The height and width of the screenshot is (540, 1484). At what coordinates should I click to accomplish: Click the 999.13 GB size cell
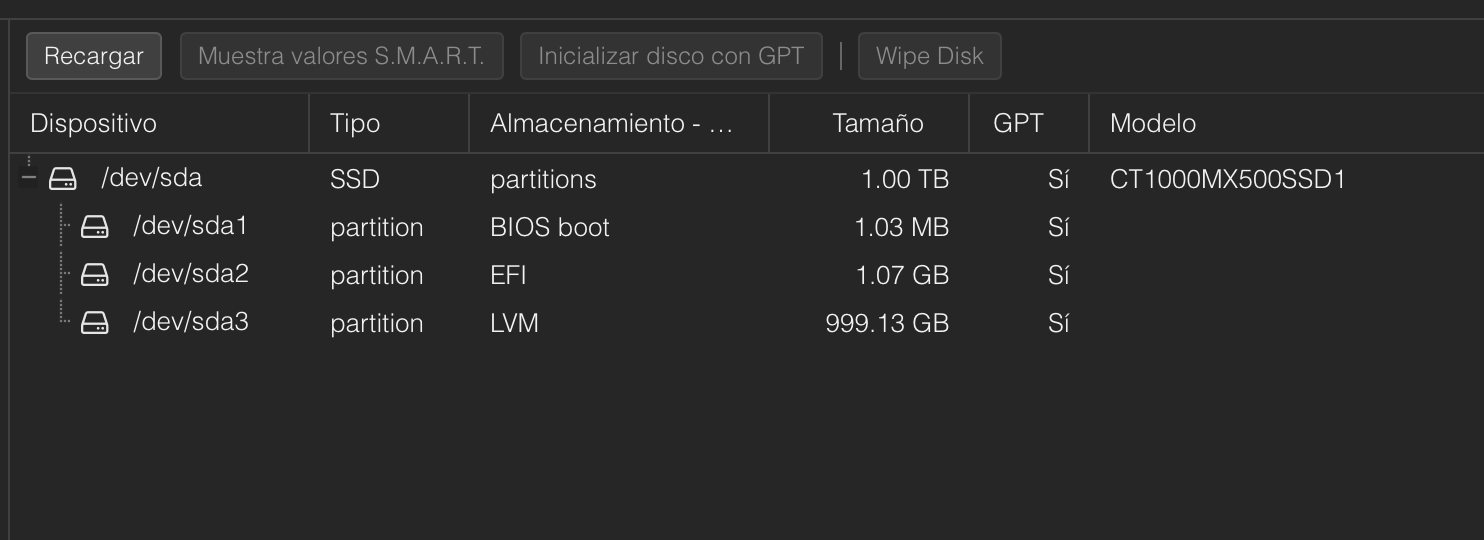(887, 323)
